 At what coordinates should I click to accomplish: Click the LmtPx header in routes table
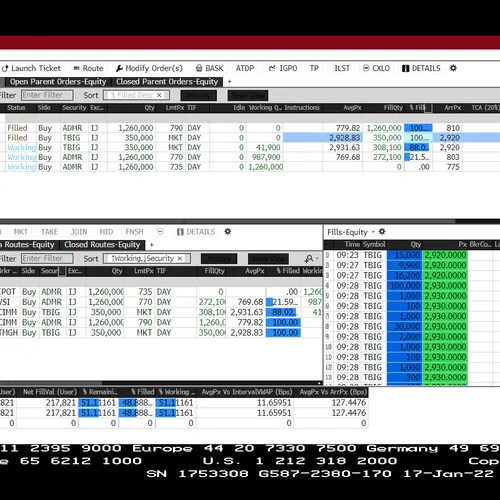(144, 271)
